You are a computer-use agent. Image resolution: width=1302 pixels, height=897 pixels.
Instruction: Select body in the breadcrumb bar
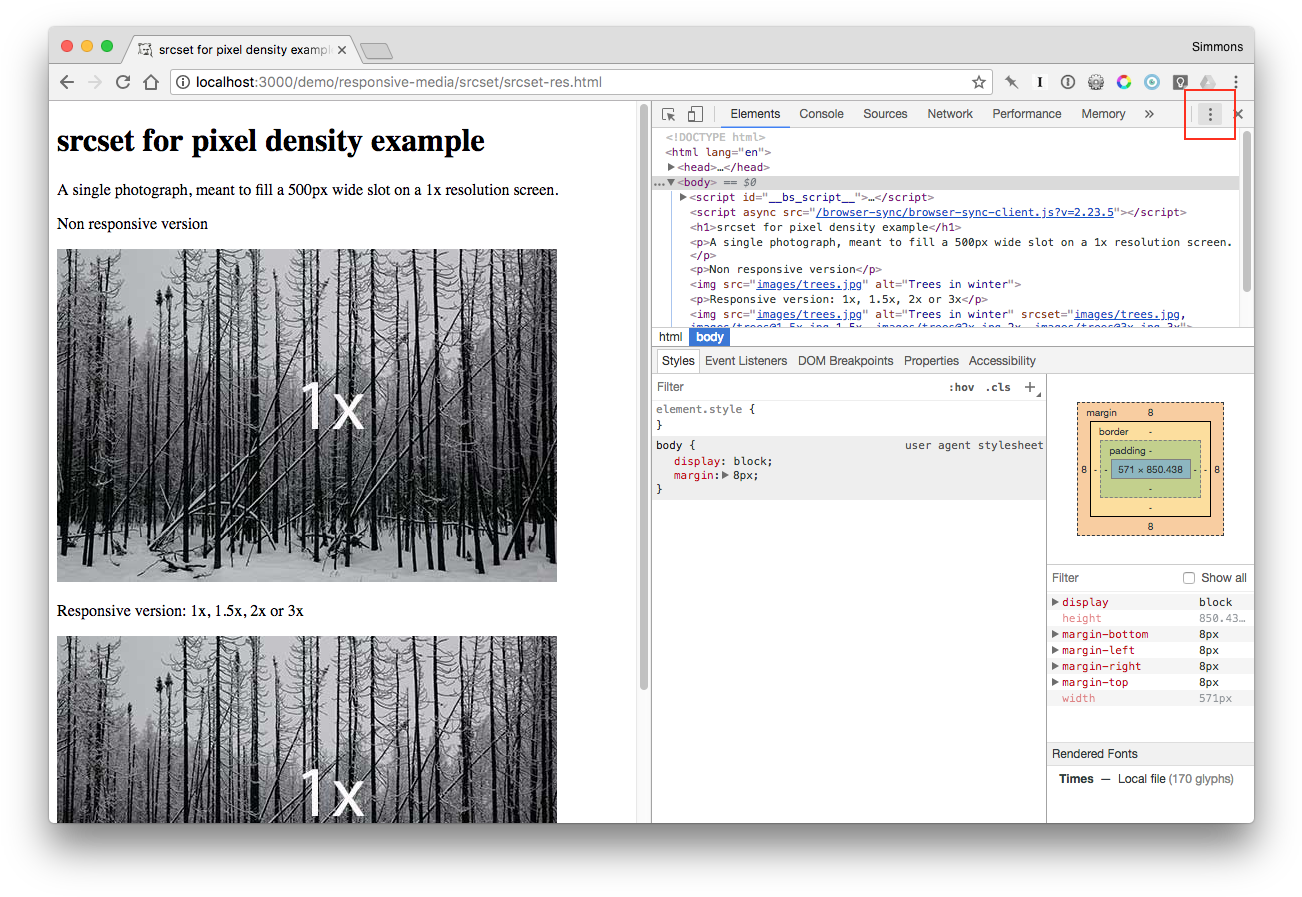tap(709, 337)
